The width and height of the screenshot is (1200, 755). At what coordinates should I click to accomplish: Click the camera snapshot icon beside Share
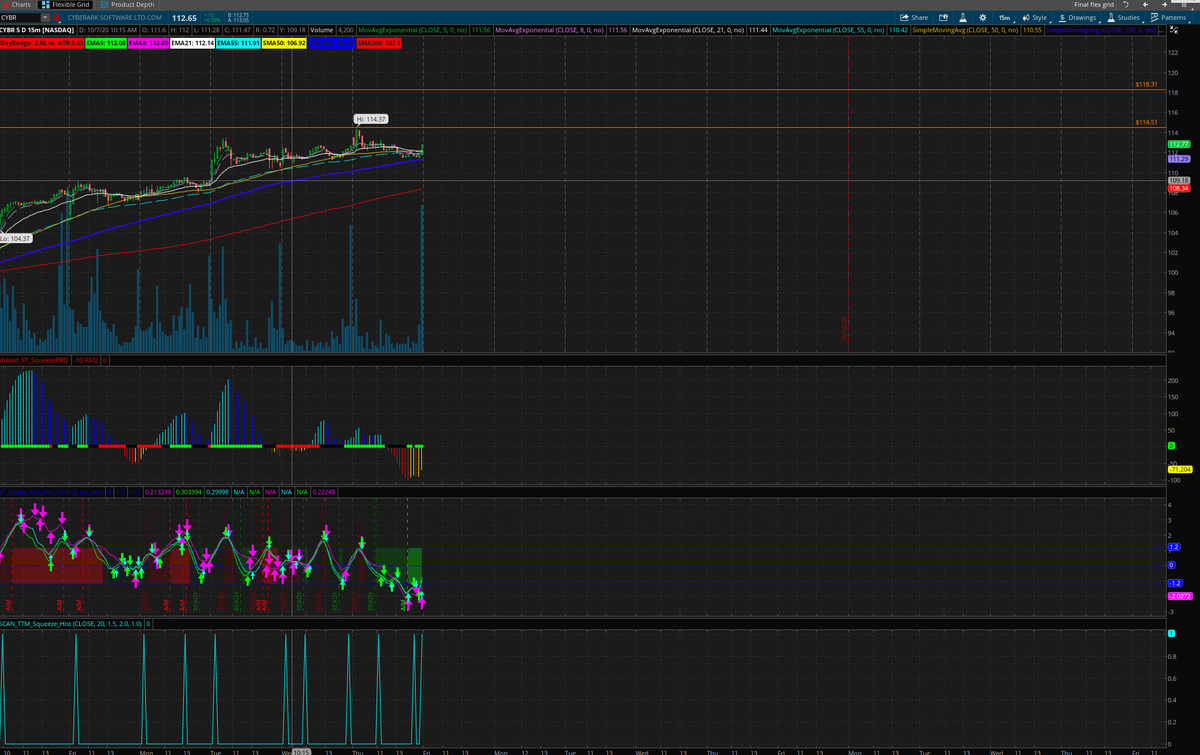942,18
